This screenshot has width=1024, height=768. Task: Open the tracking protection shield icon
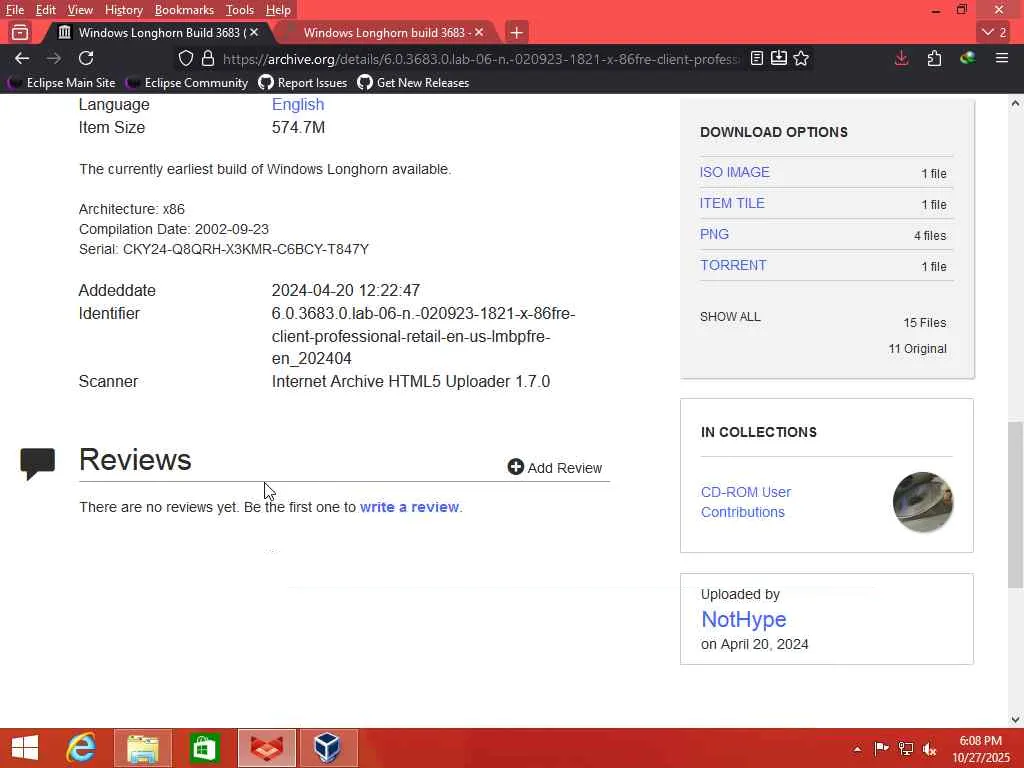[186, 59]
